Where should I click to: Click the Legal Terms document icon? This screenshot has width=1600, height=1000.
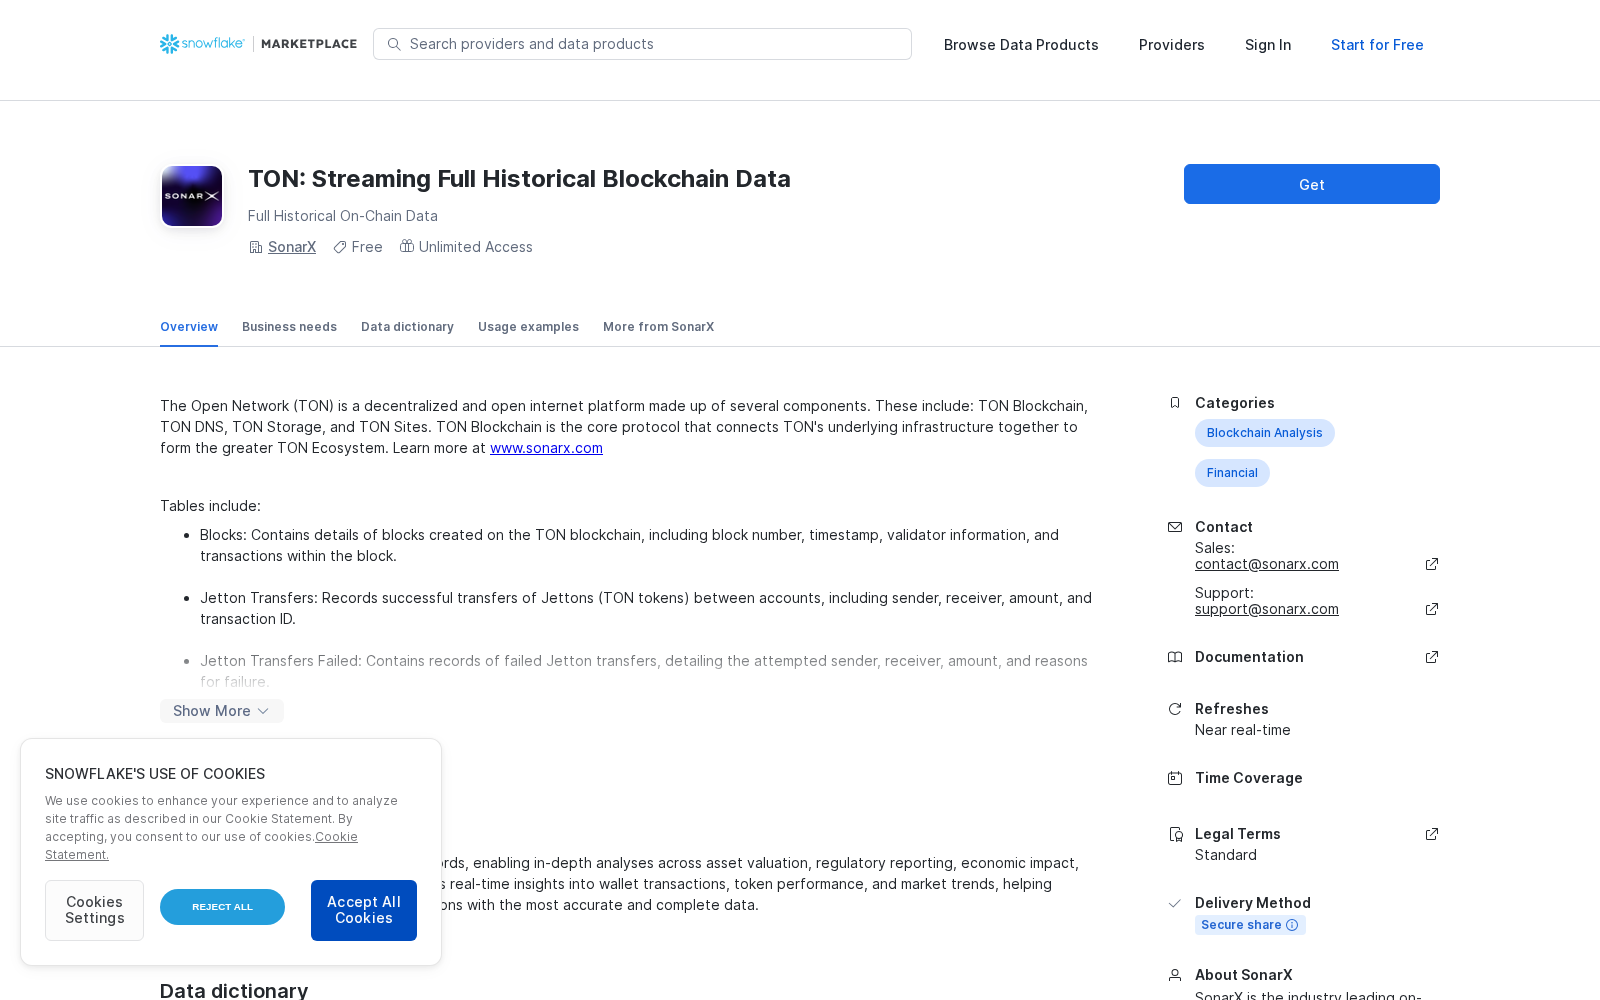[x=1175, y=834]
